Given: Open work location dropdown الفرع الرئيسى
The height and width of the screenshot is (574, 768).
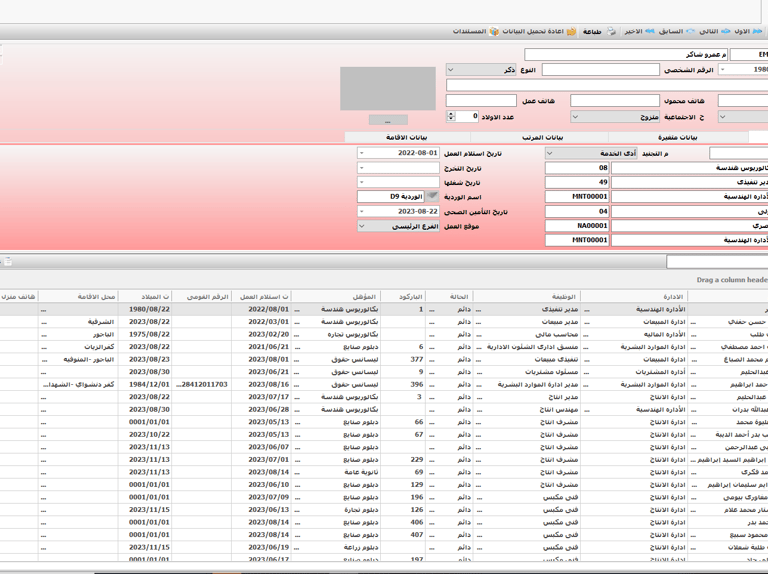Looking at the screenshot, I should pyautogui.click(x=398, y=226).
